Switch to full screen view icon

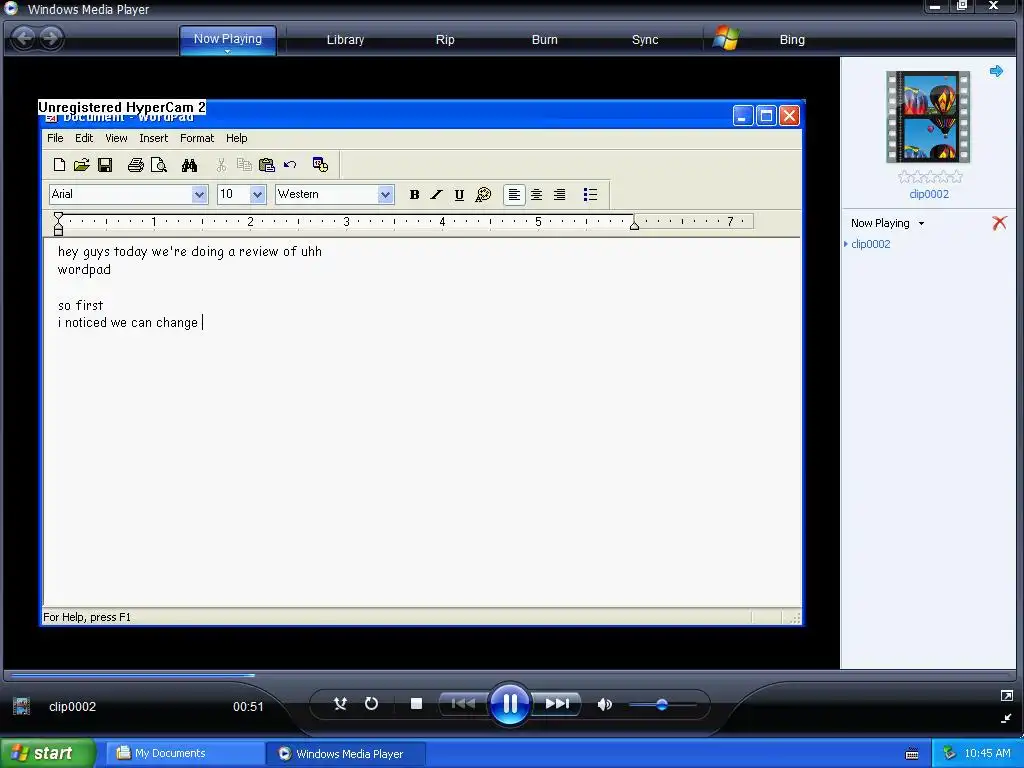point(1006,696)
